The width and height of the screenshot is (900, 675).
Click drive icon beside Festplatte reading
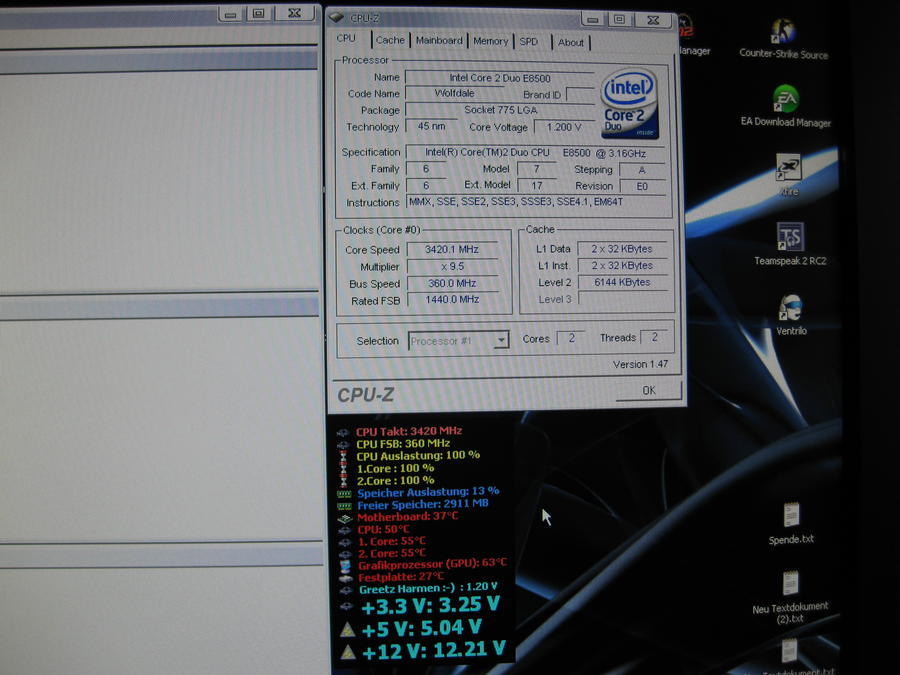point(346,578)
